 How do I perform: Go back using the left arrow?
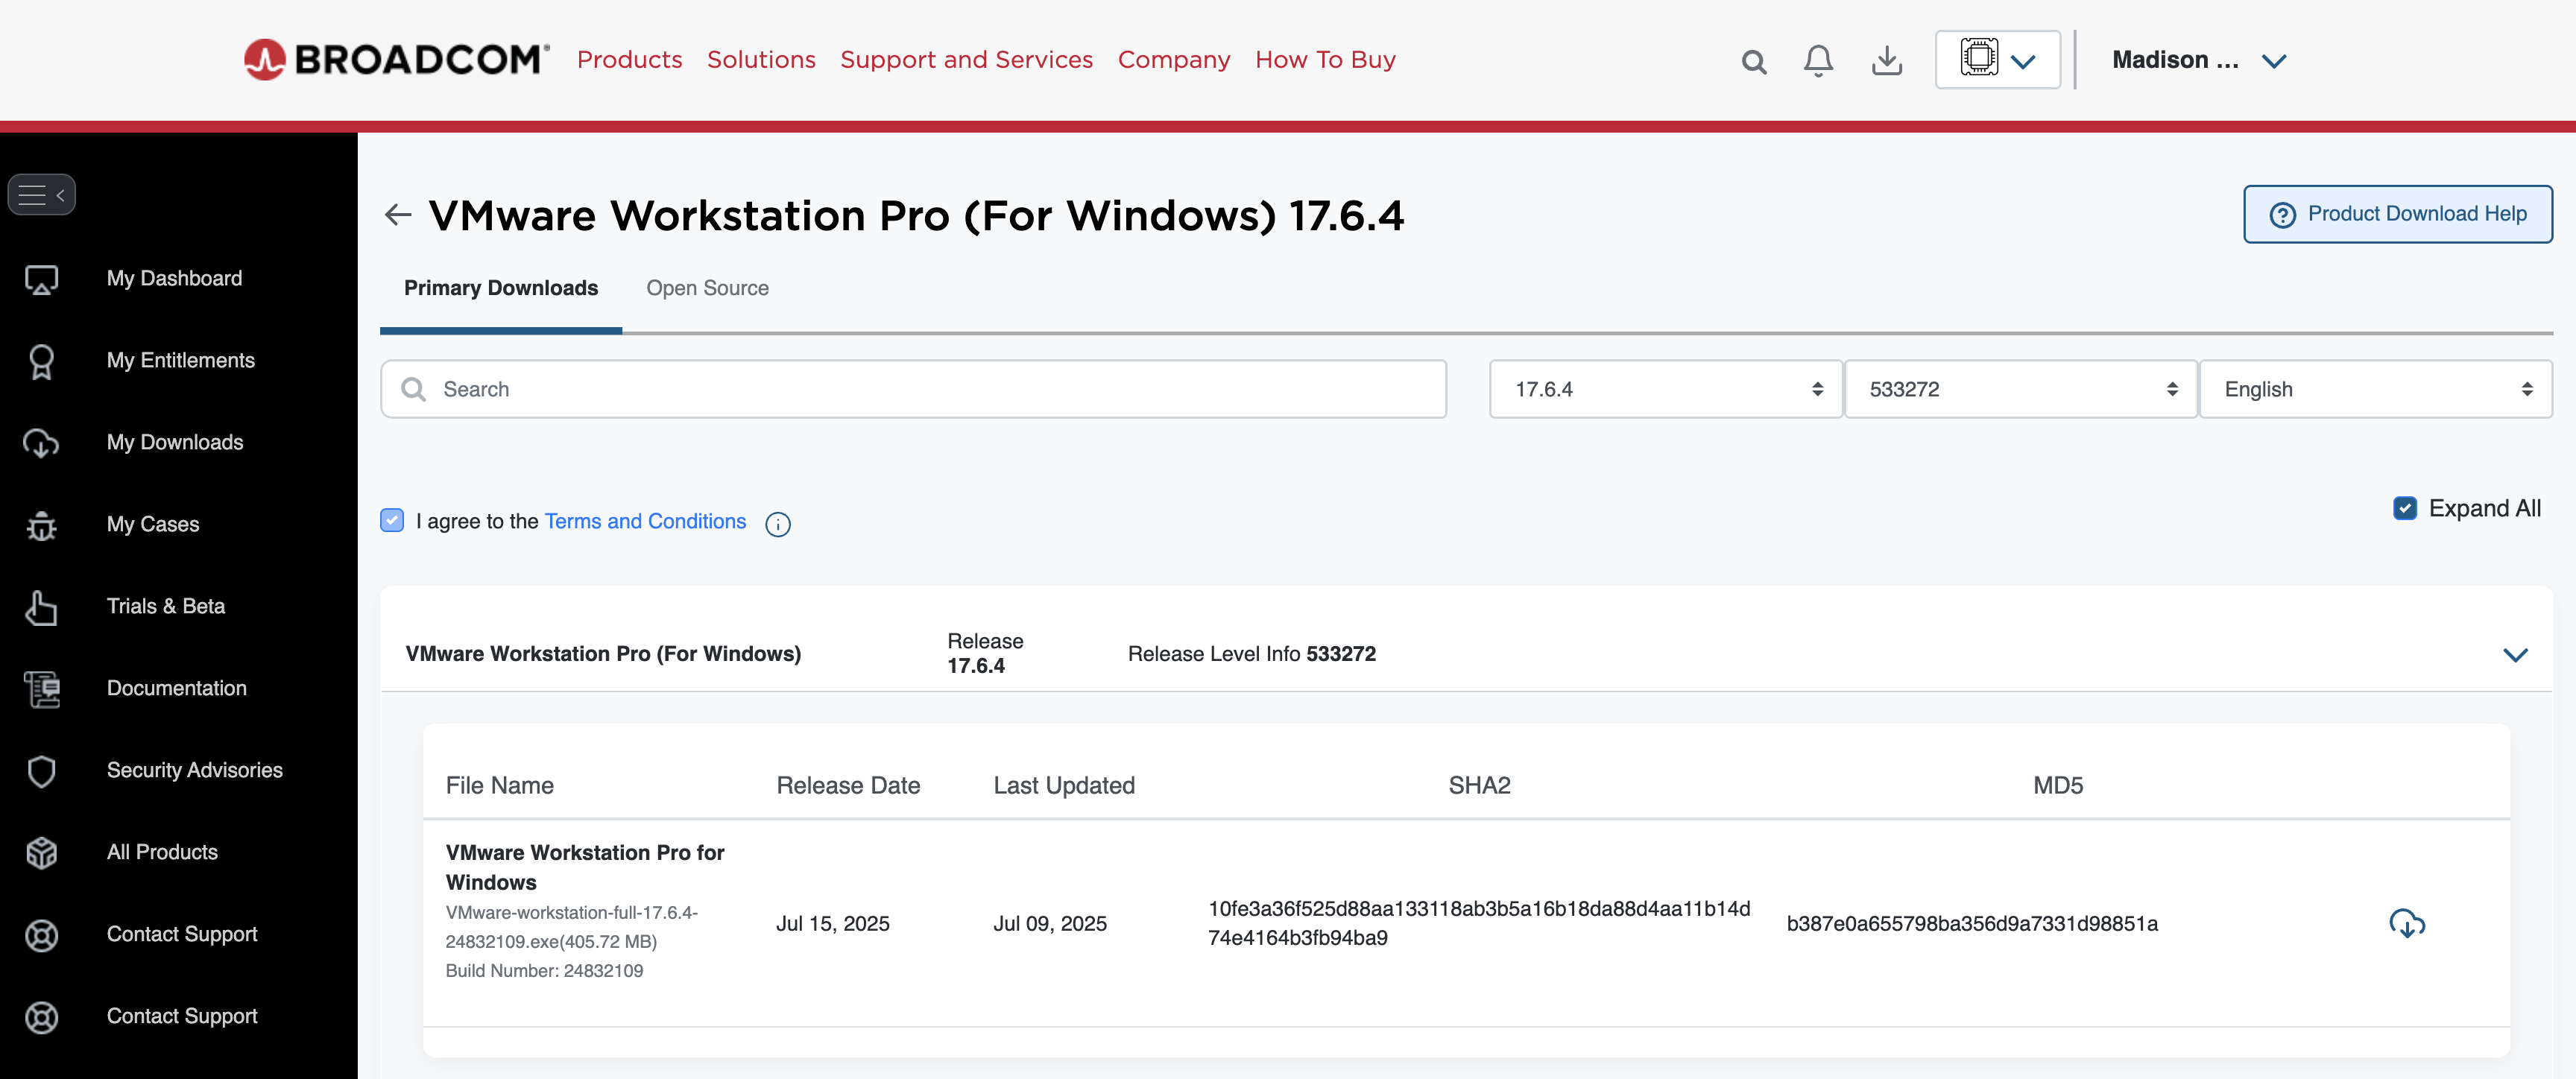[x=398, y=214]
